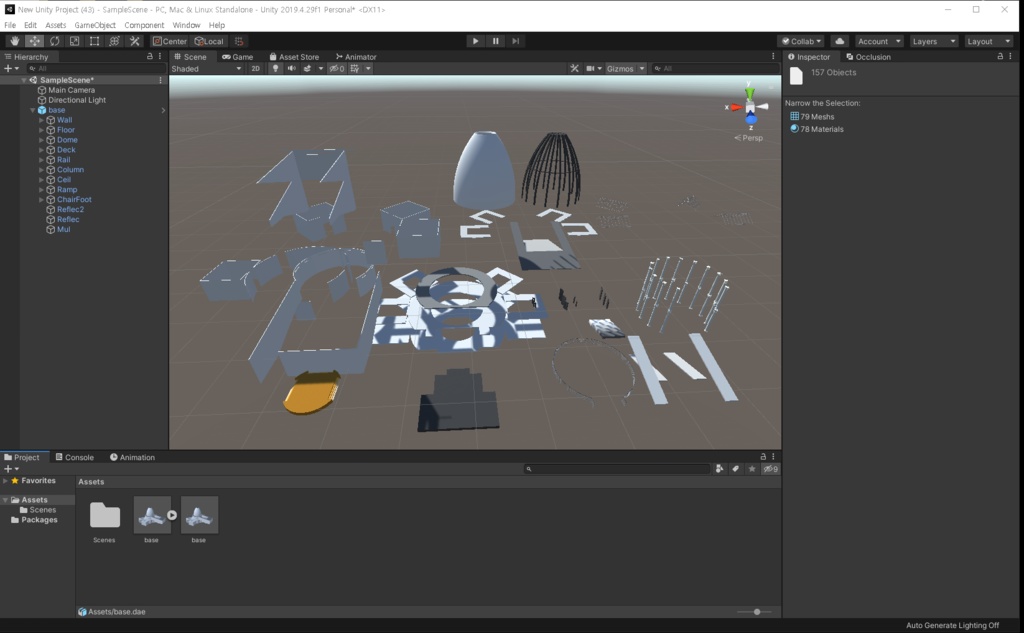Viewport: 1024px width, 633px height.
Task: Select the base thumbnail in the Assets panel
Action: (x=153, y=515)
